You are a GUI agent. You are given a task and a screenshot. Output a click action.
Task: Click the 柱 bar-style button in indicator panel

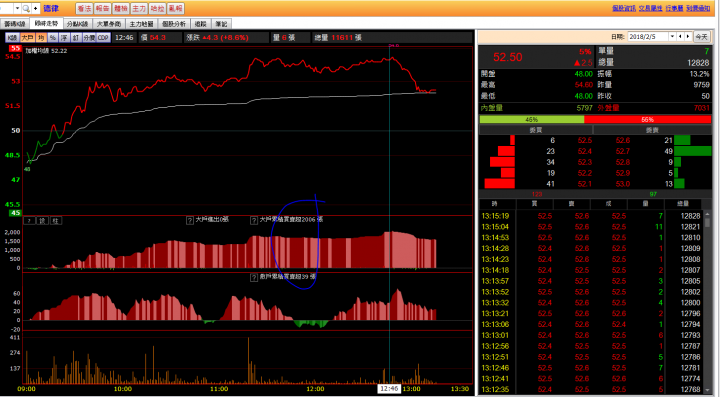coord(56,221)
